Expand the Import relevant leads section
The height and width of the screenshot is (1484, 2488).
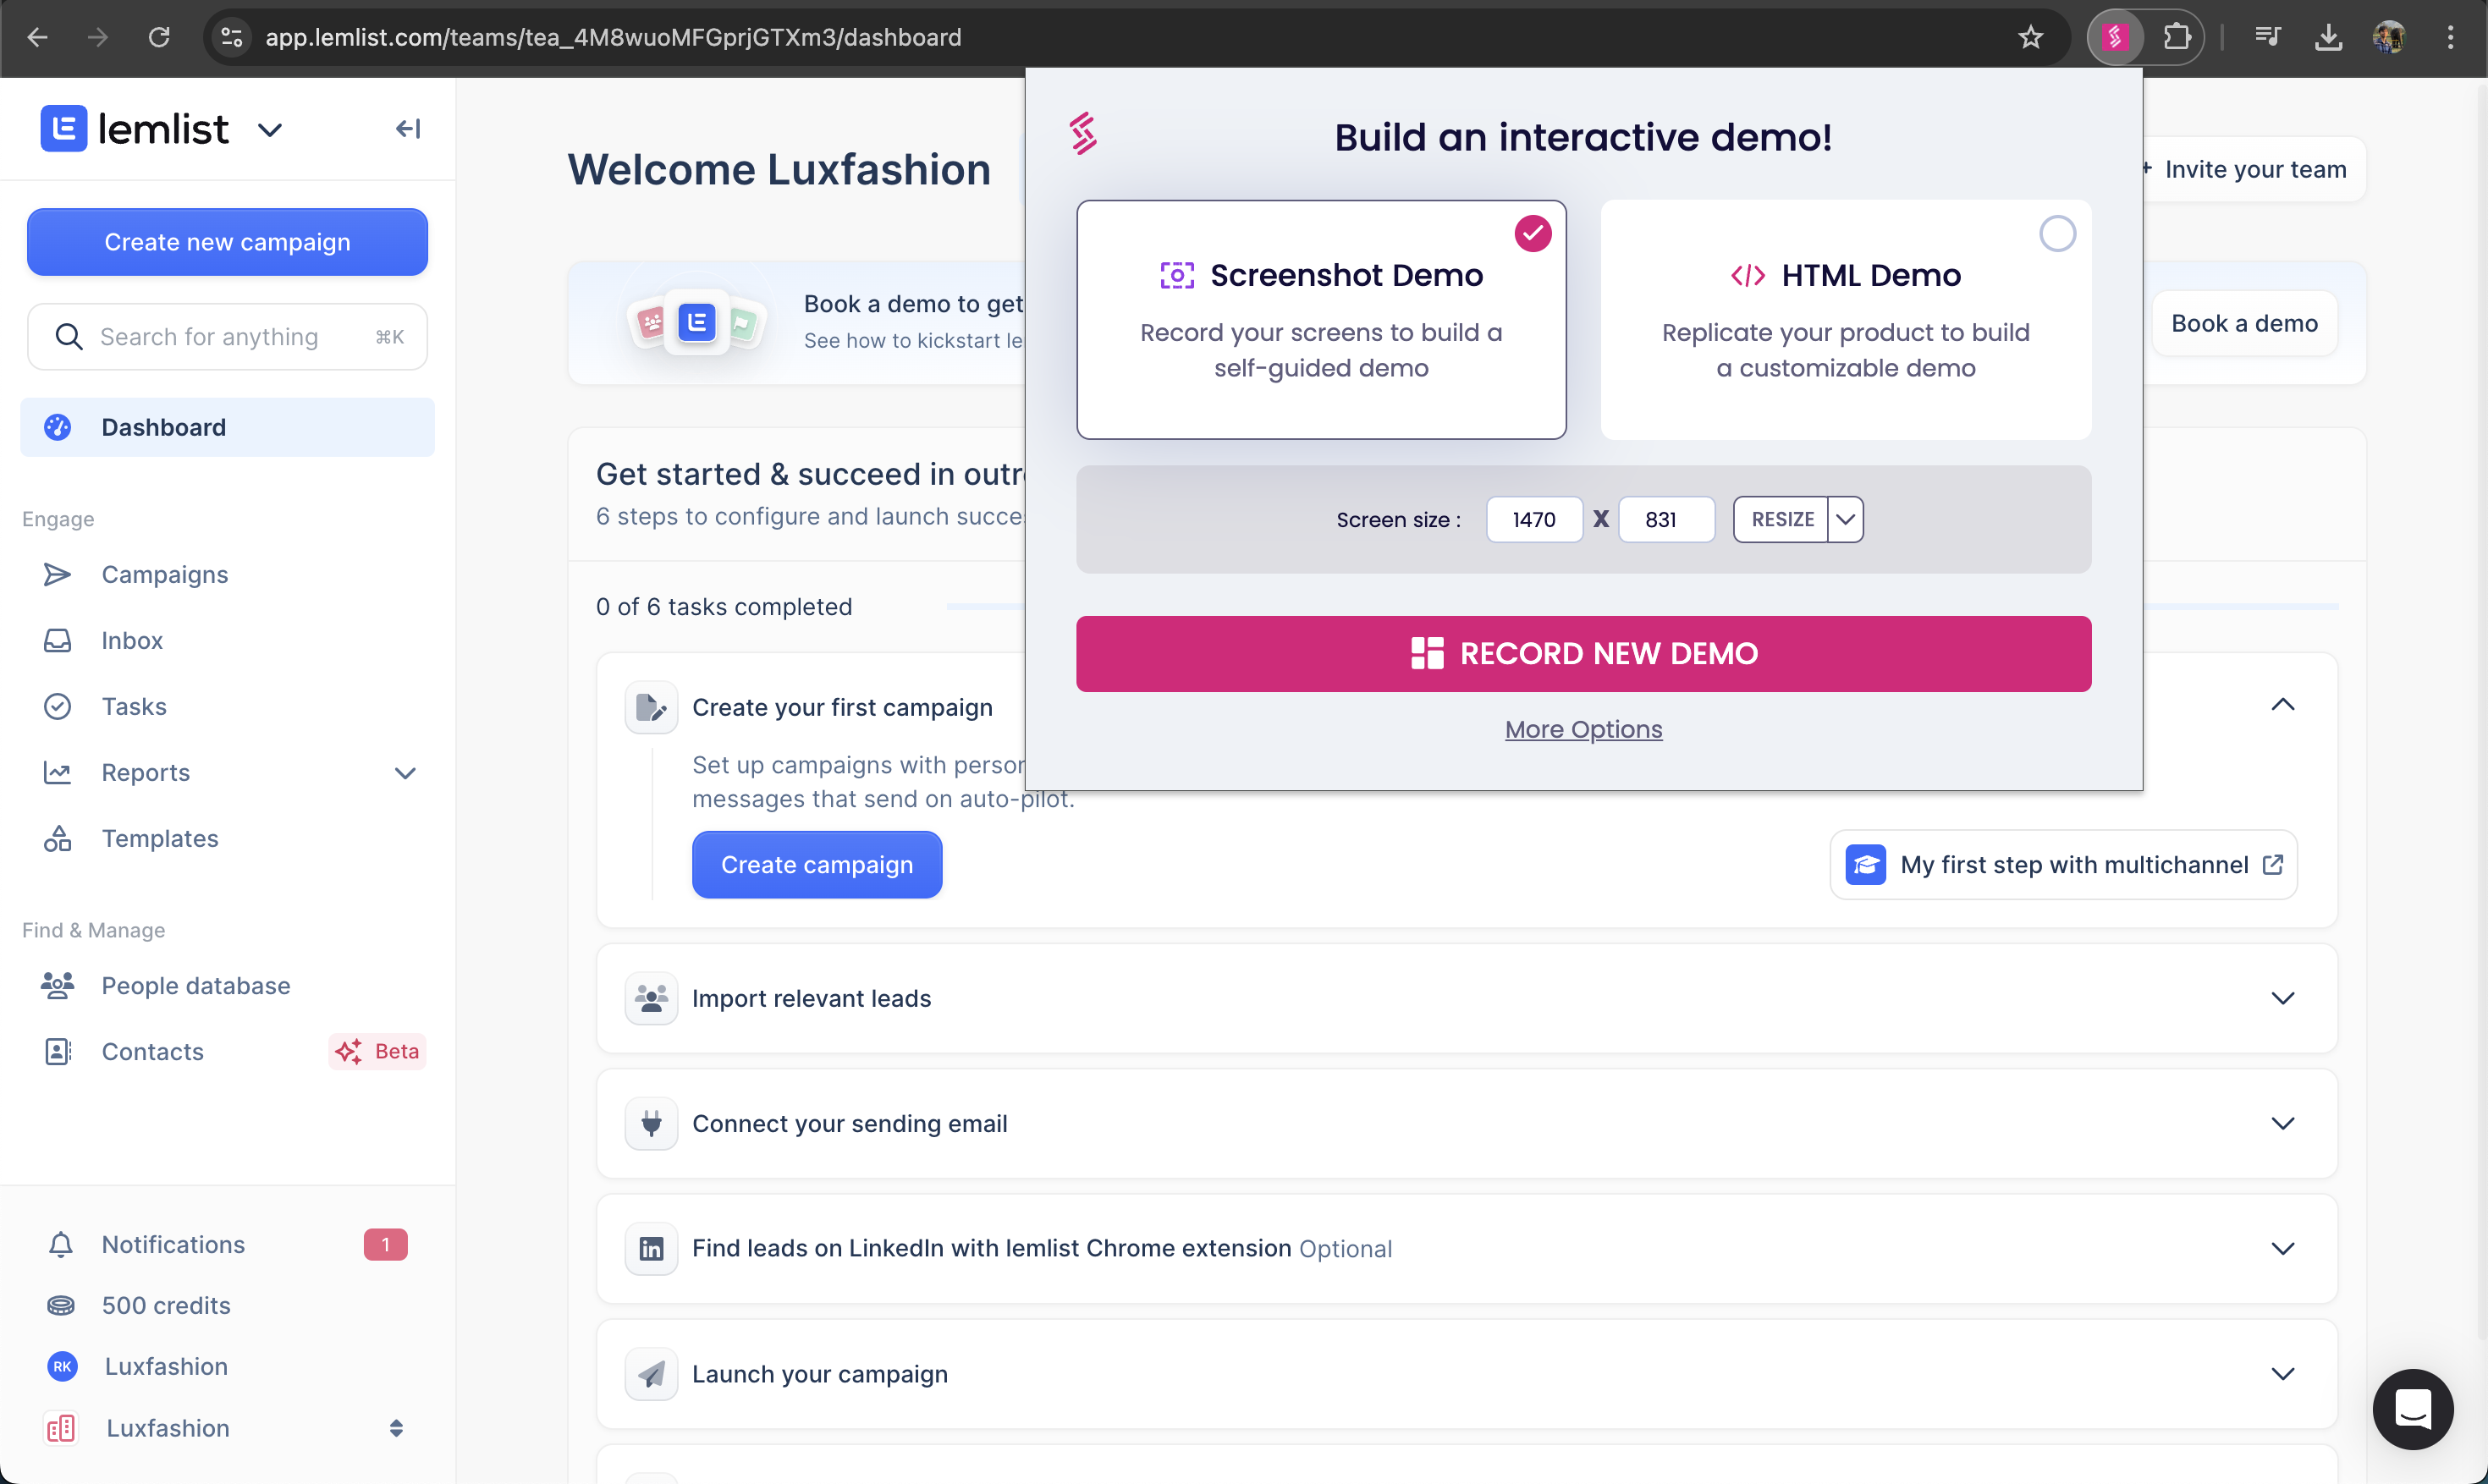click(x=2281, y=998)
